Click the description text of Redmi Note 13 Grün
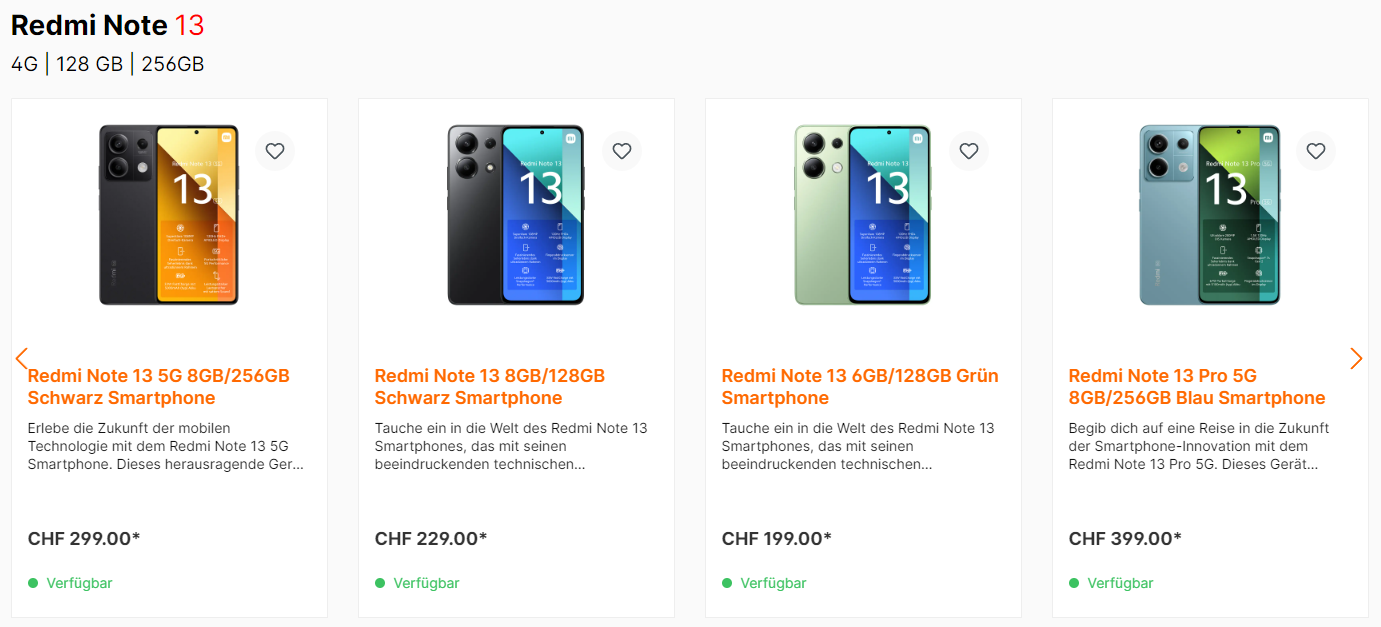 point(858,446)
